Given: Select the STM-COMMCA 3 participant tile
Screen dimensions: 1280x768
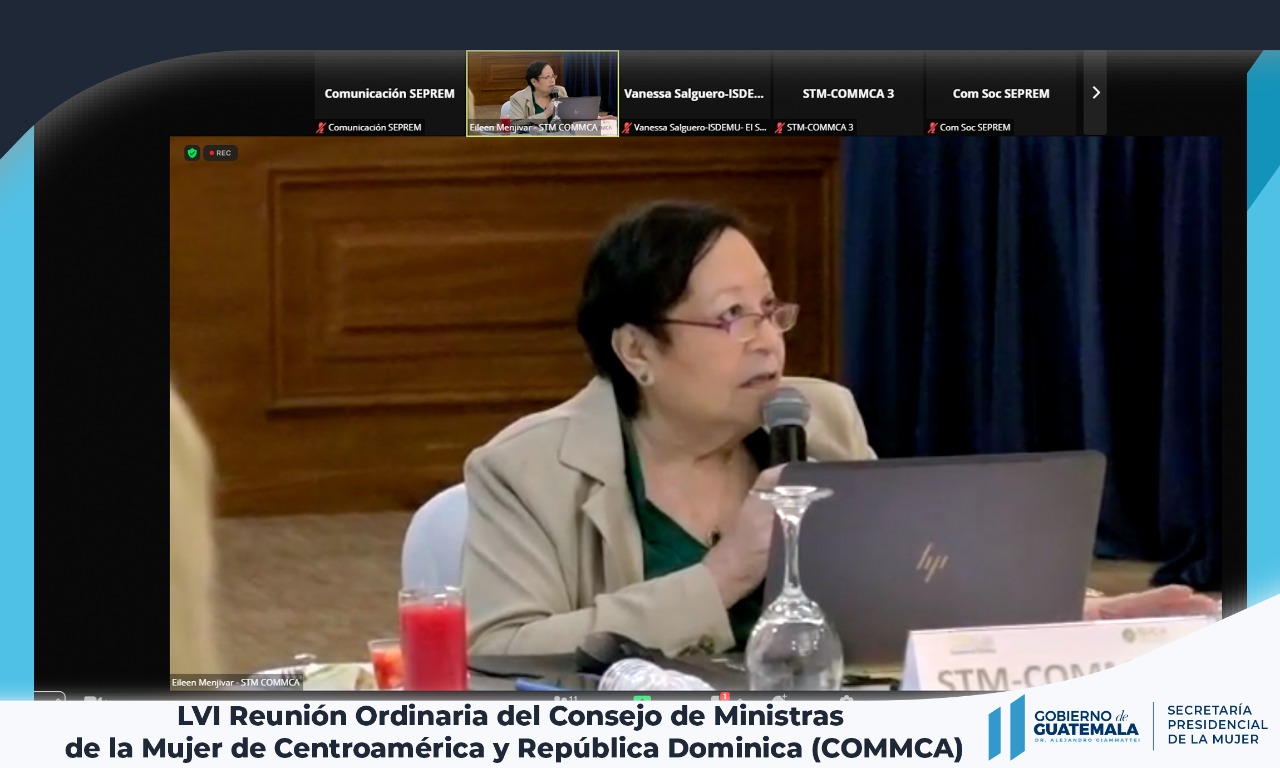Looking at the screenshot, I should tap(848, 93).
